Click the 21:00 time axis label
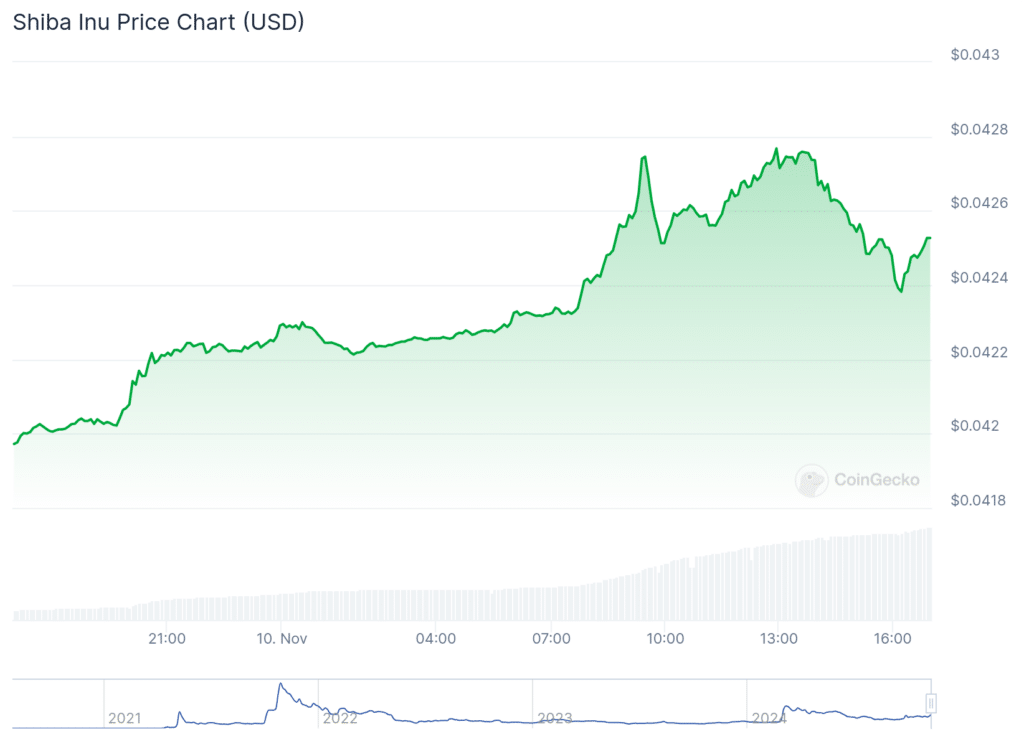This screenshot has width=1024, height=747. point(166,638)
